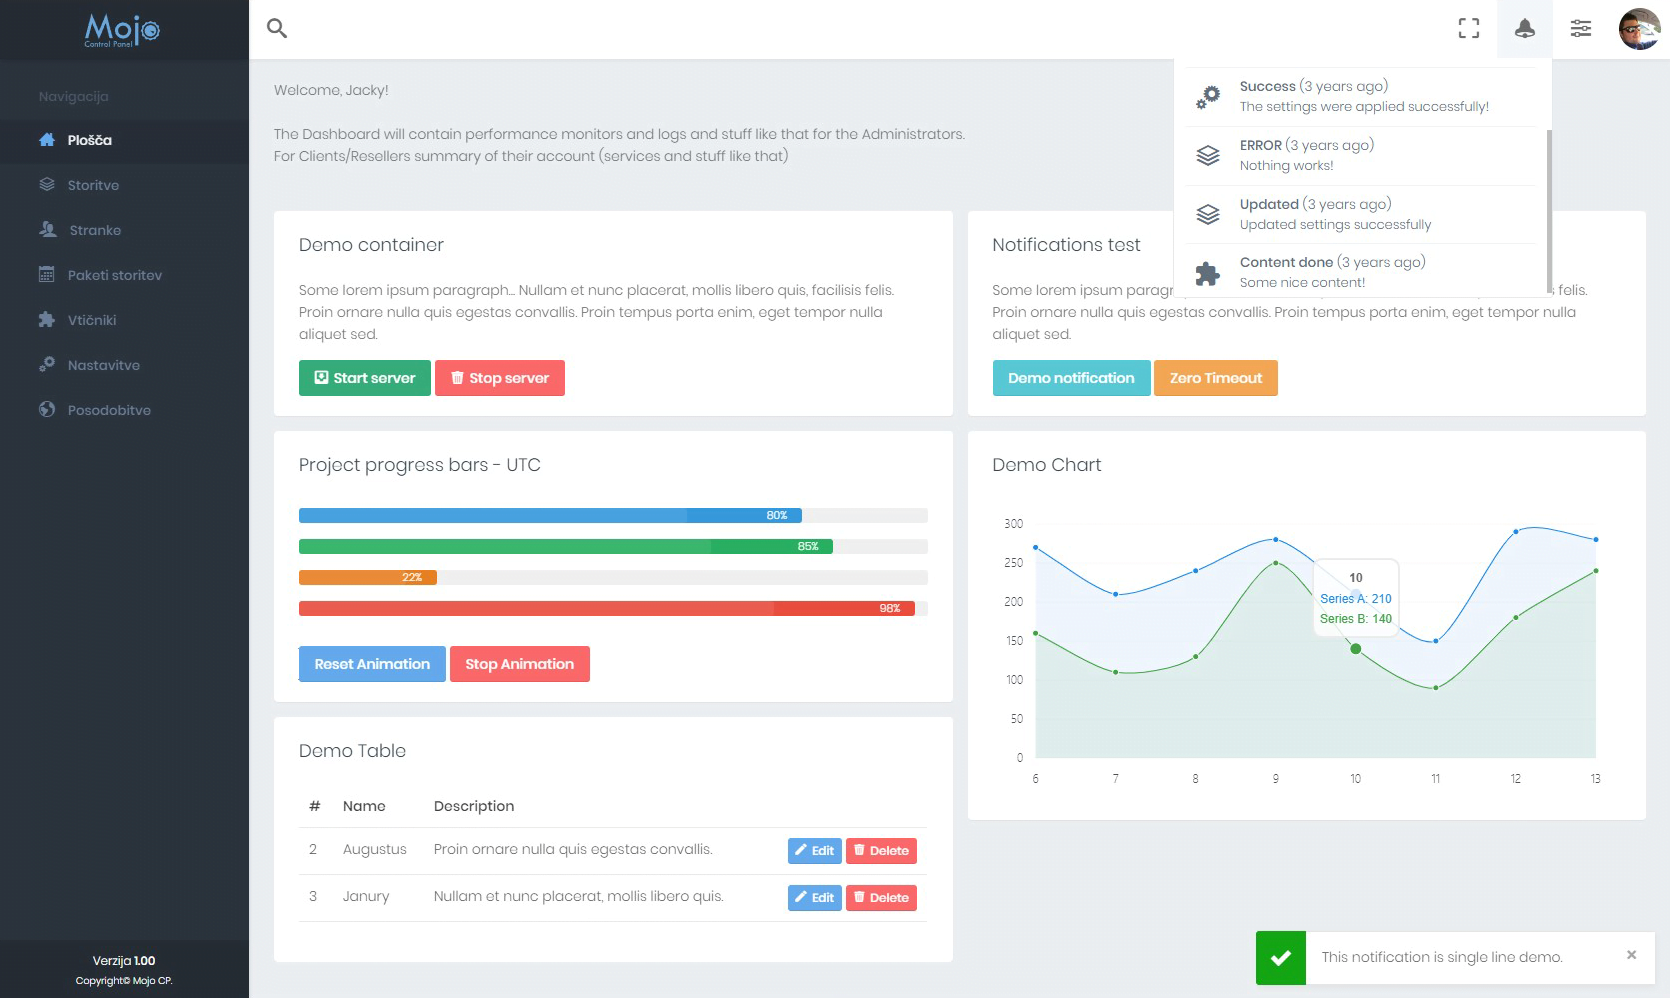Click the filter sliders icon top right

pyautogui.click(x=1581, y=28)
